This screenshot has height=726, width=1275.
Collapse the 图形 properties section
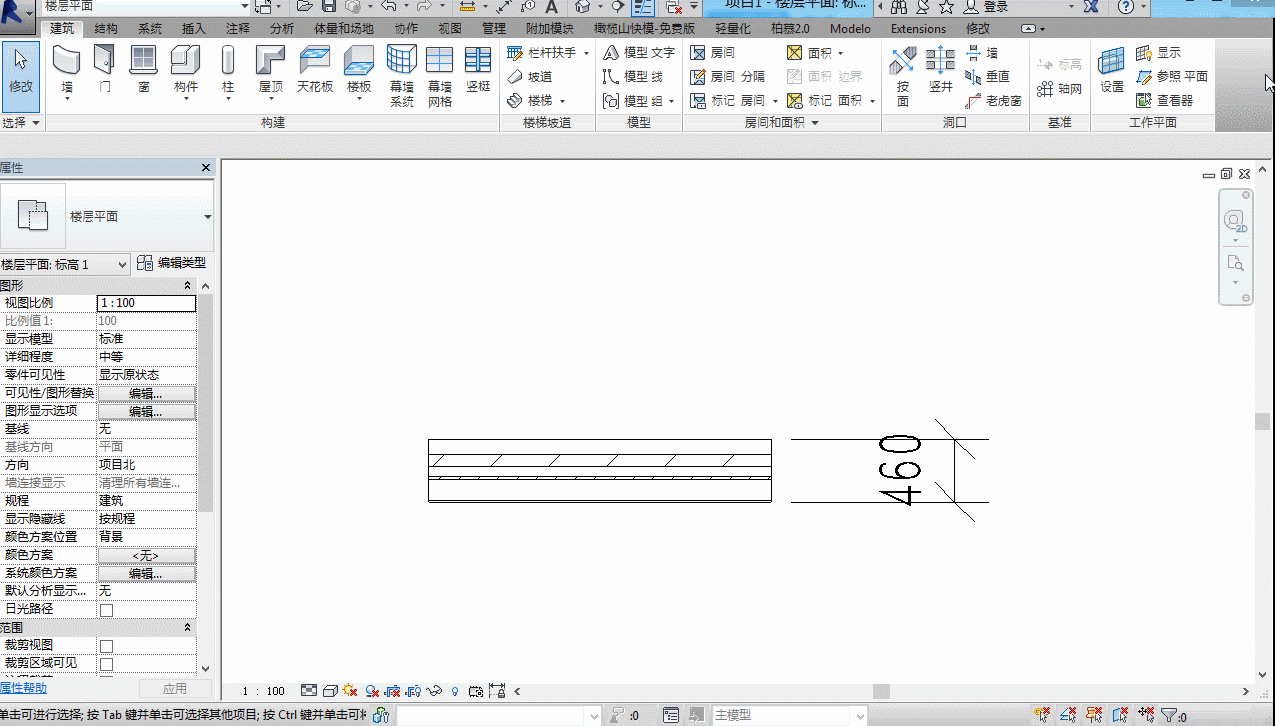tap(188, 286)
